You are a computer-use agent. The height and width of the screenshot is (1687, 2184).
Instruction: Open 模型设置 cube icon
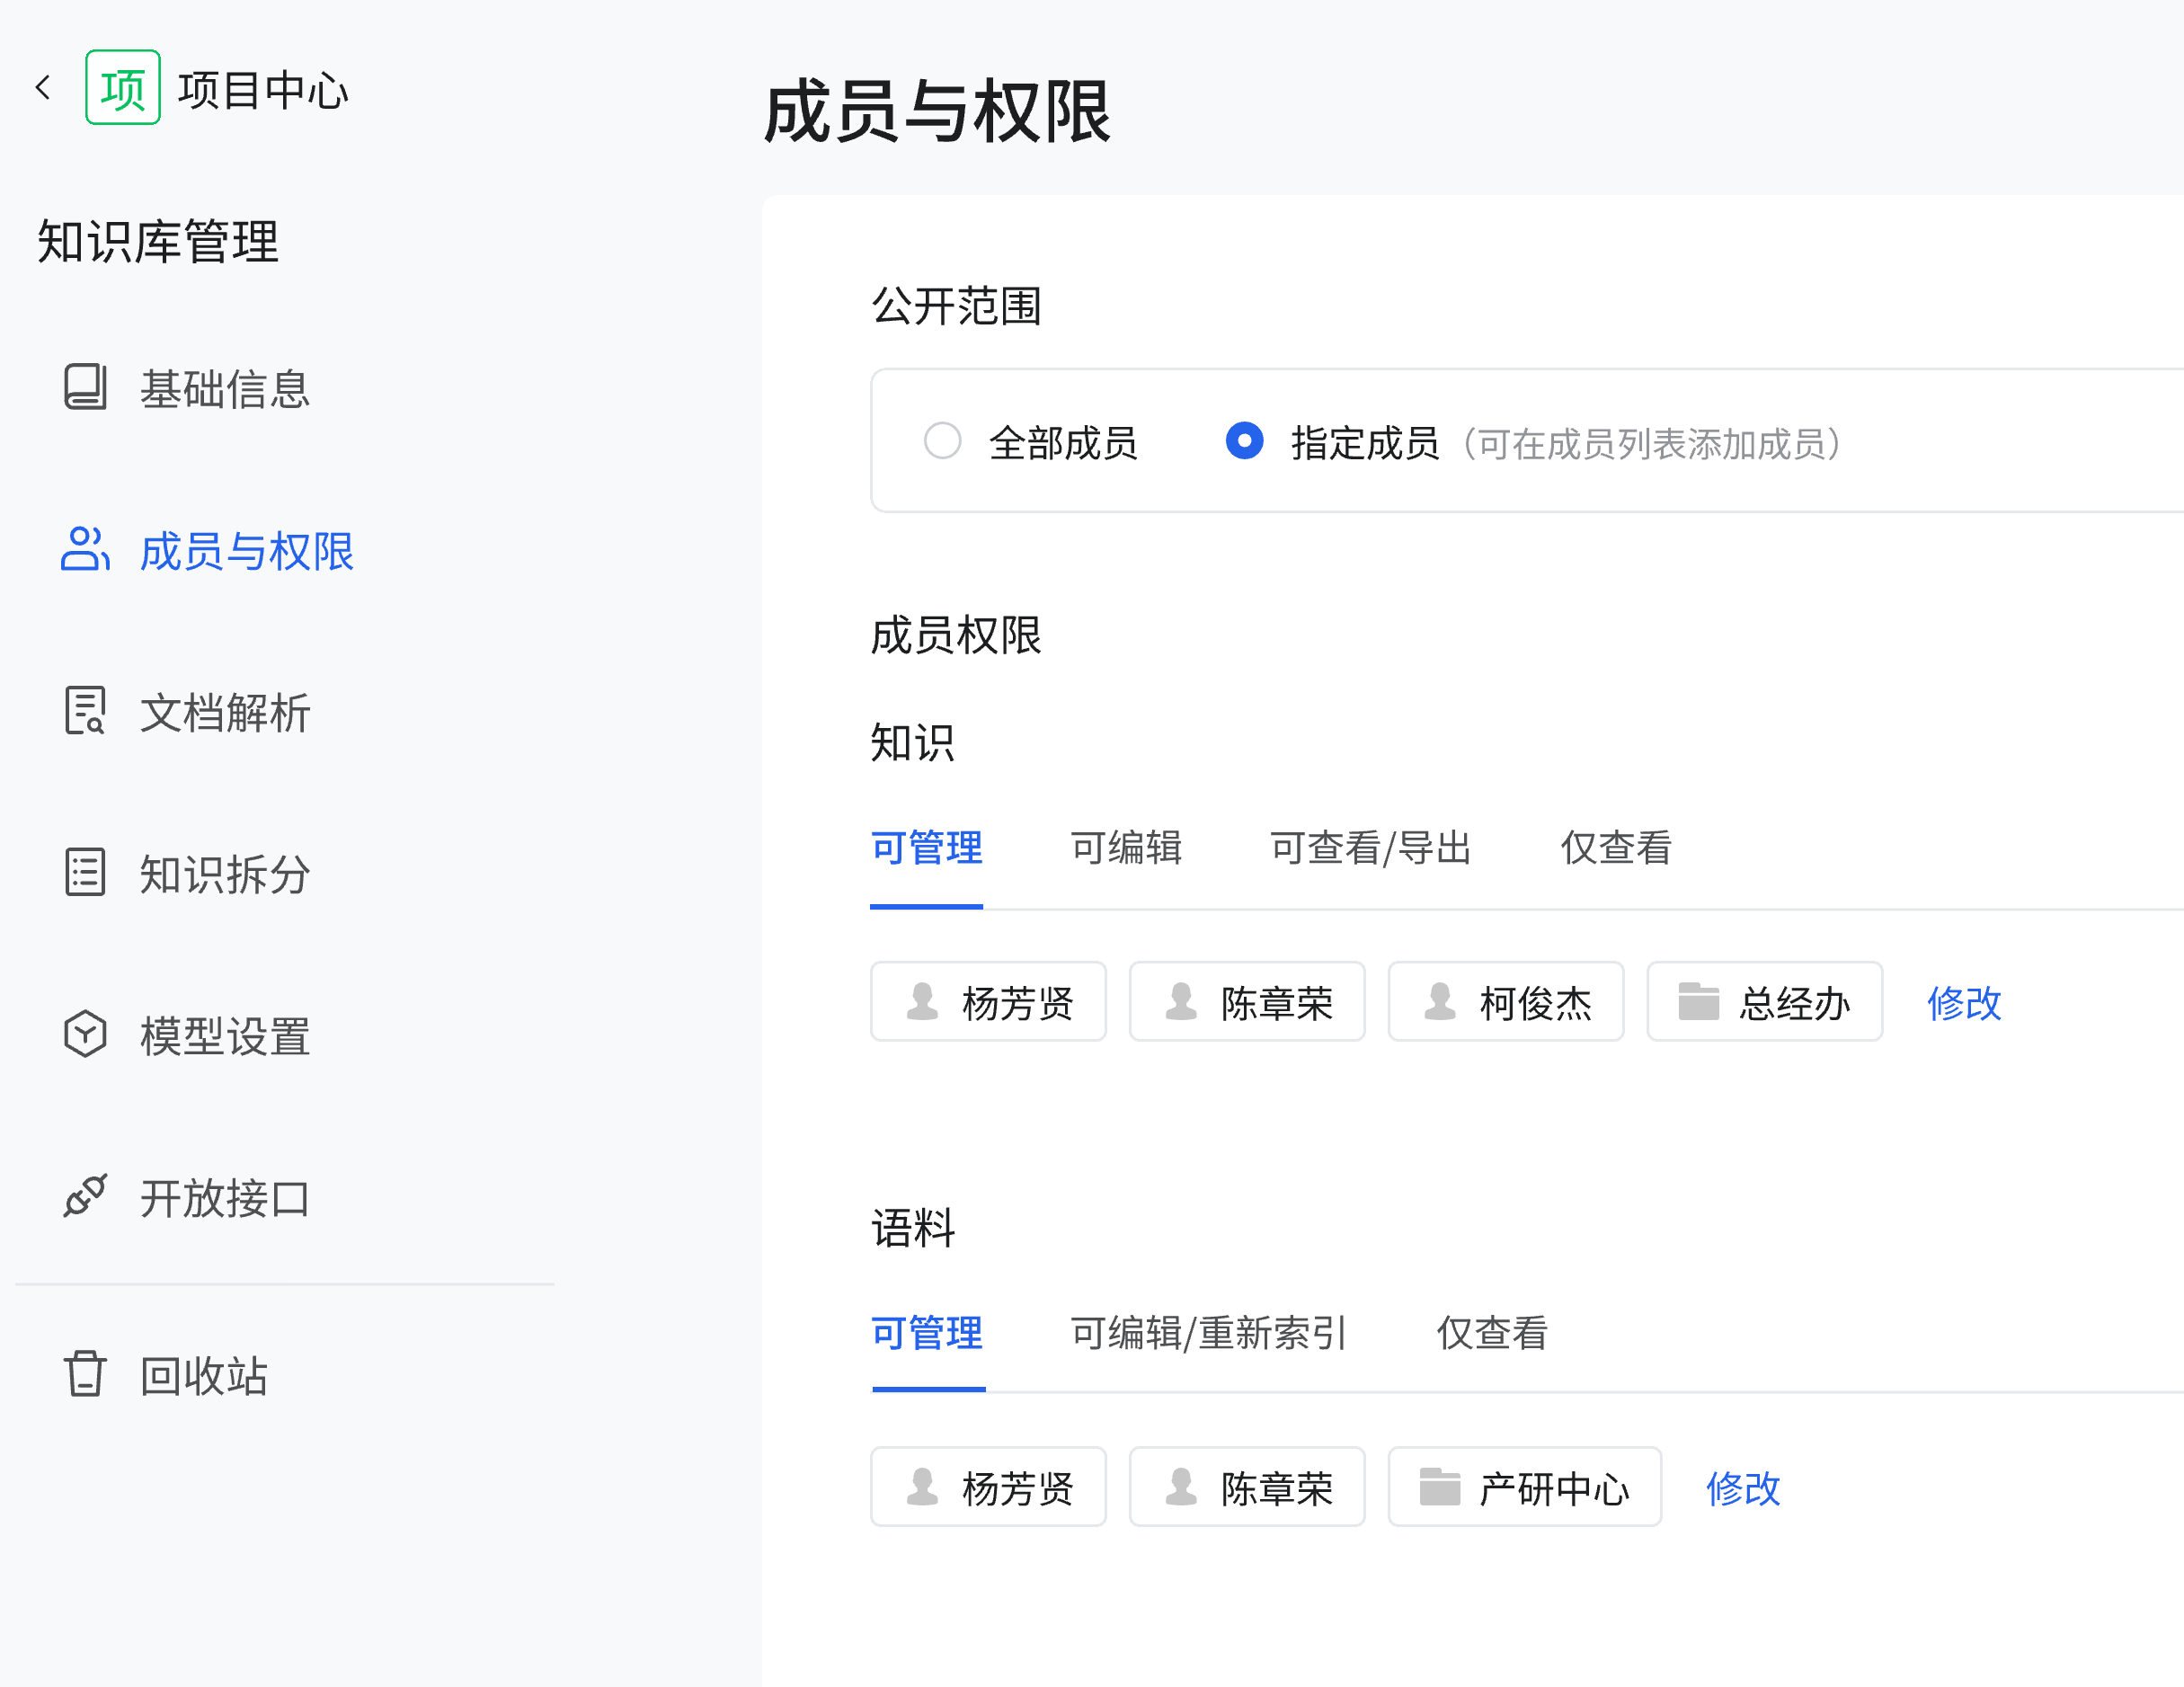(85, 1034)
